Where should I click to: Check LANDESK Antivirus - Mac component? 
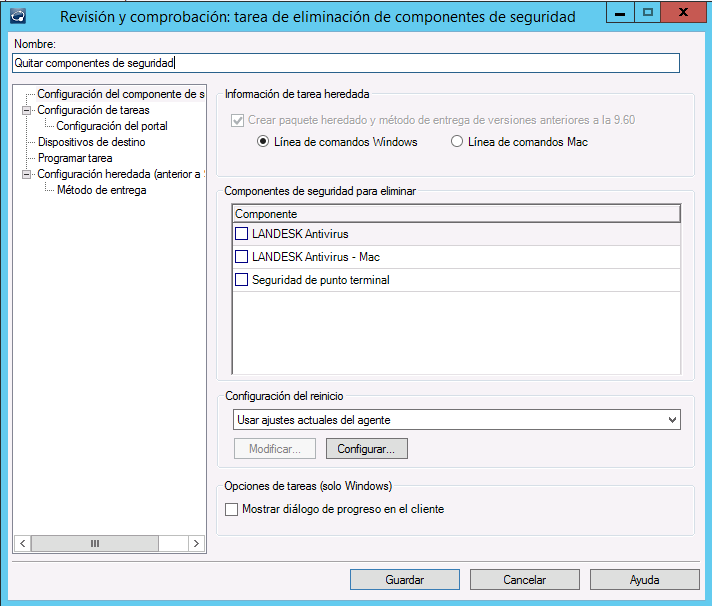coord(241,257)
